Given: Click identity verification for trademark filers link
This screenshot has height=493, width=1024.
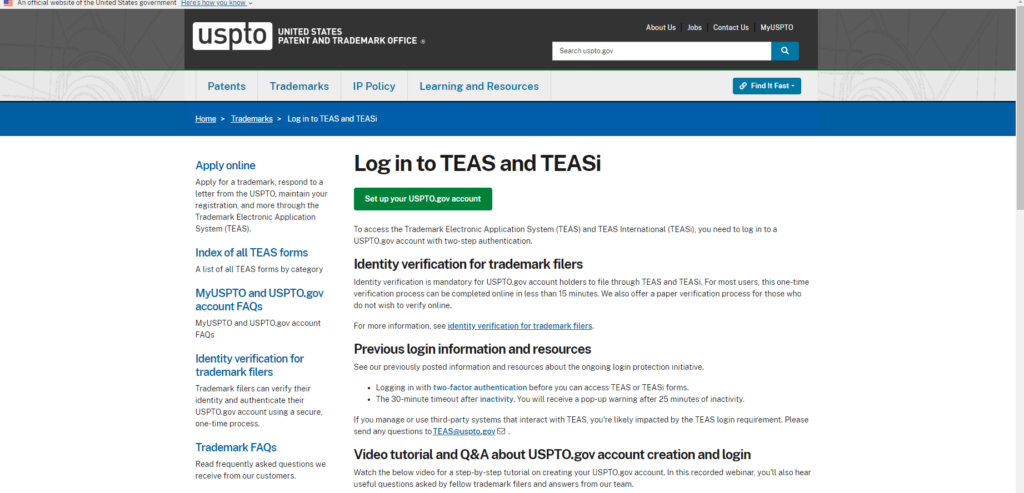Looking at the screenshot, I should pos(520,326).
